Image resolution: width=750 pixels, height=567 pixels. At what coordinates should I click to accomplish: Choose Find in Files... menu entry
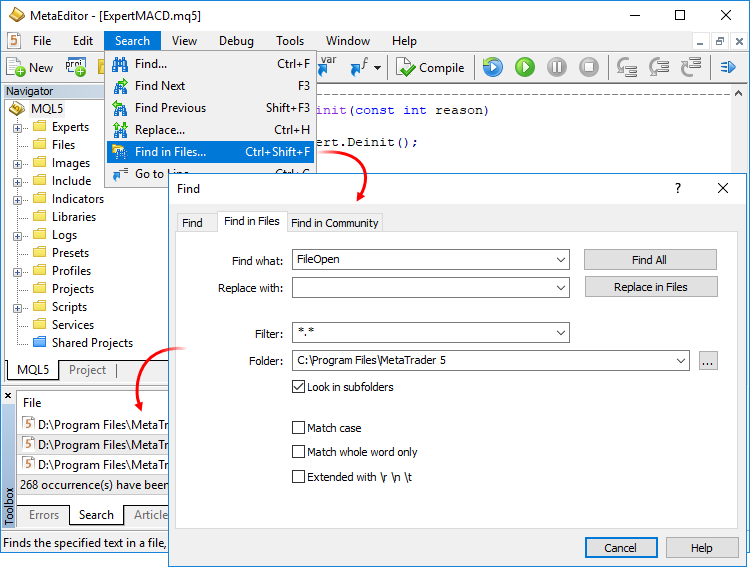coord(210,152)
